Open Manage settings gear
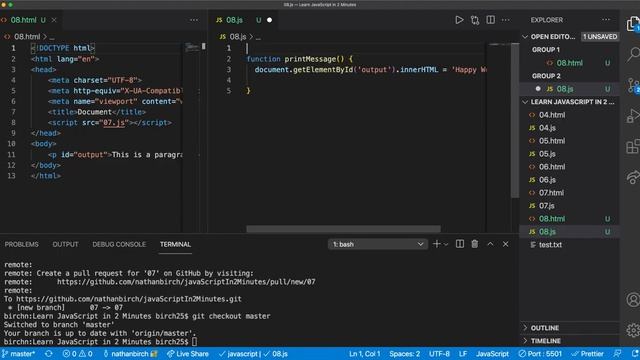The image size is (640, 360). tap(633, 330)
